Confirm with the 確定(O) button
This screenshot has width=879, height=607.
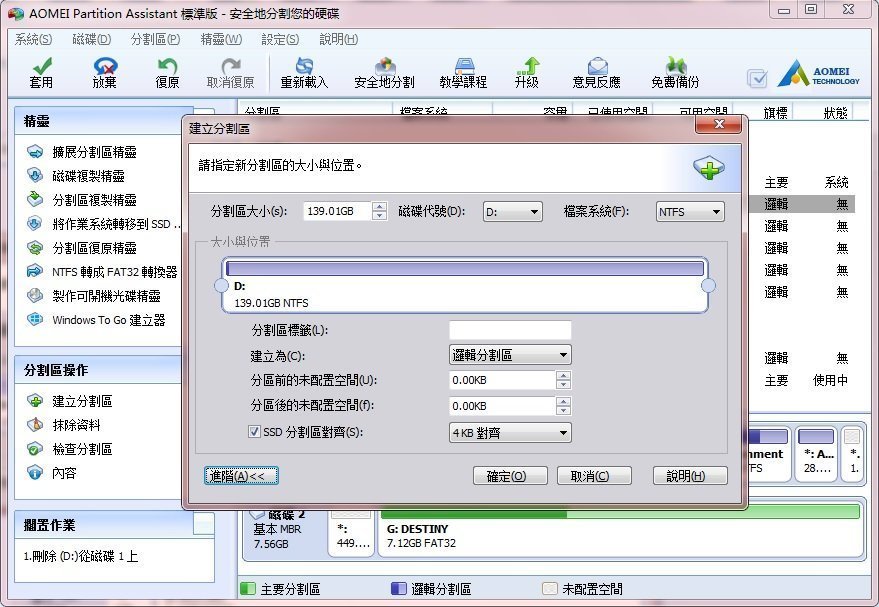click(x=510, y=476)
